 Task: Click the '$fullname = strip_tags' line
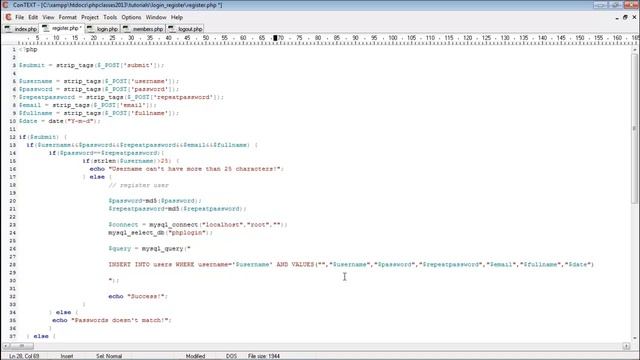(98, 113)
